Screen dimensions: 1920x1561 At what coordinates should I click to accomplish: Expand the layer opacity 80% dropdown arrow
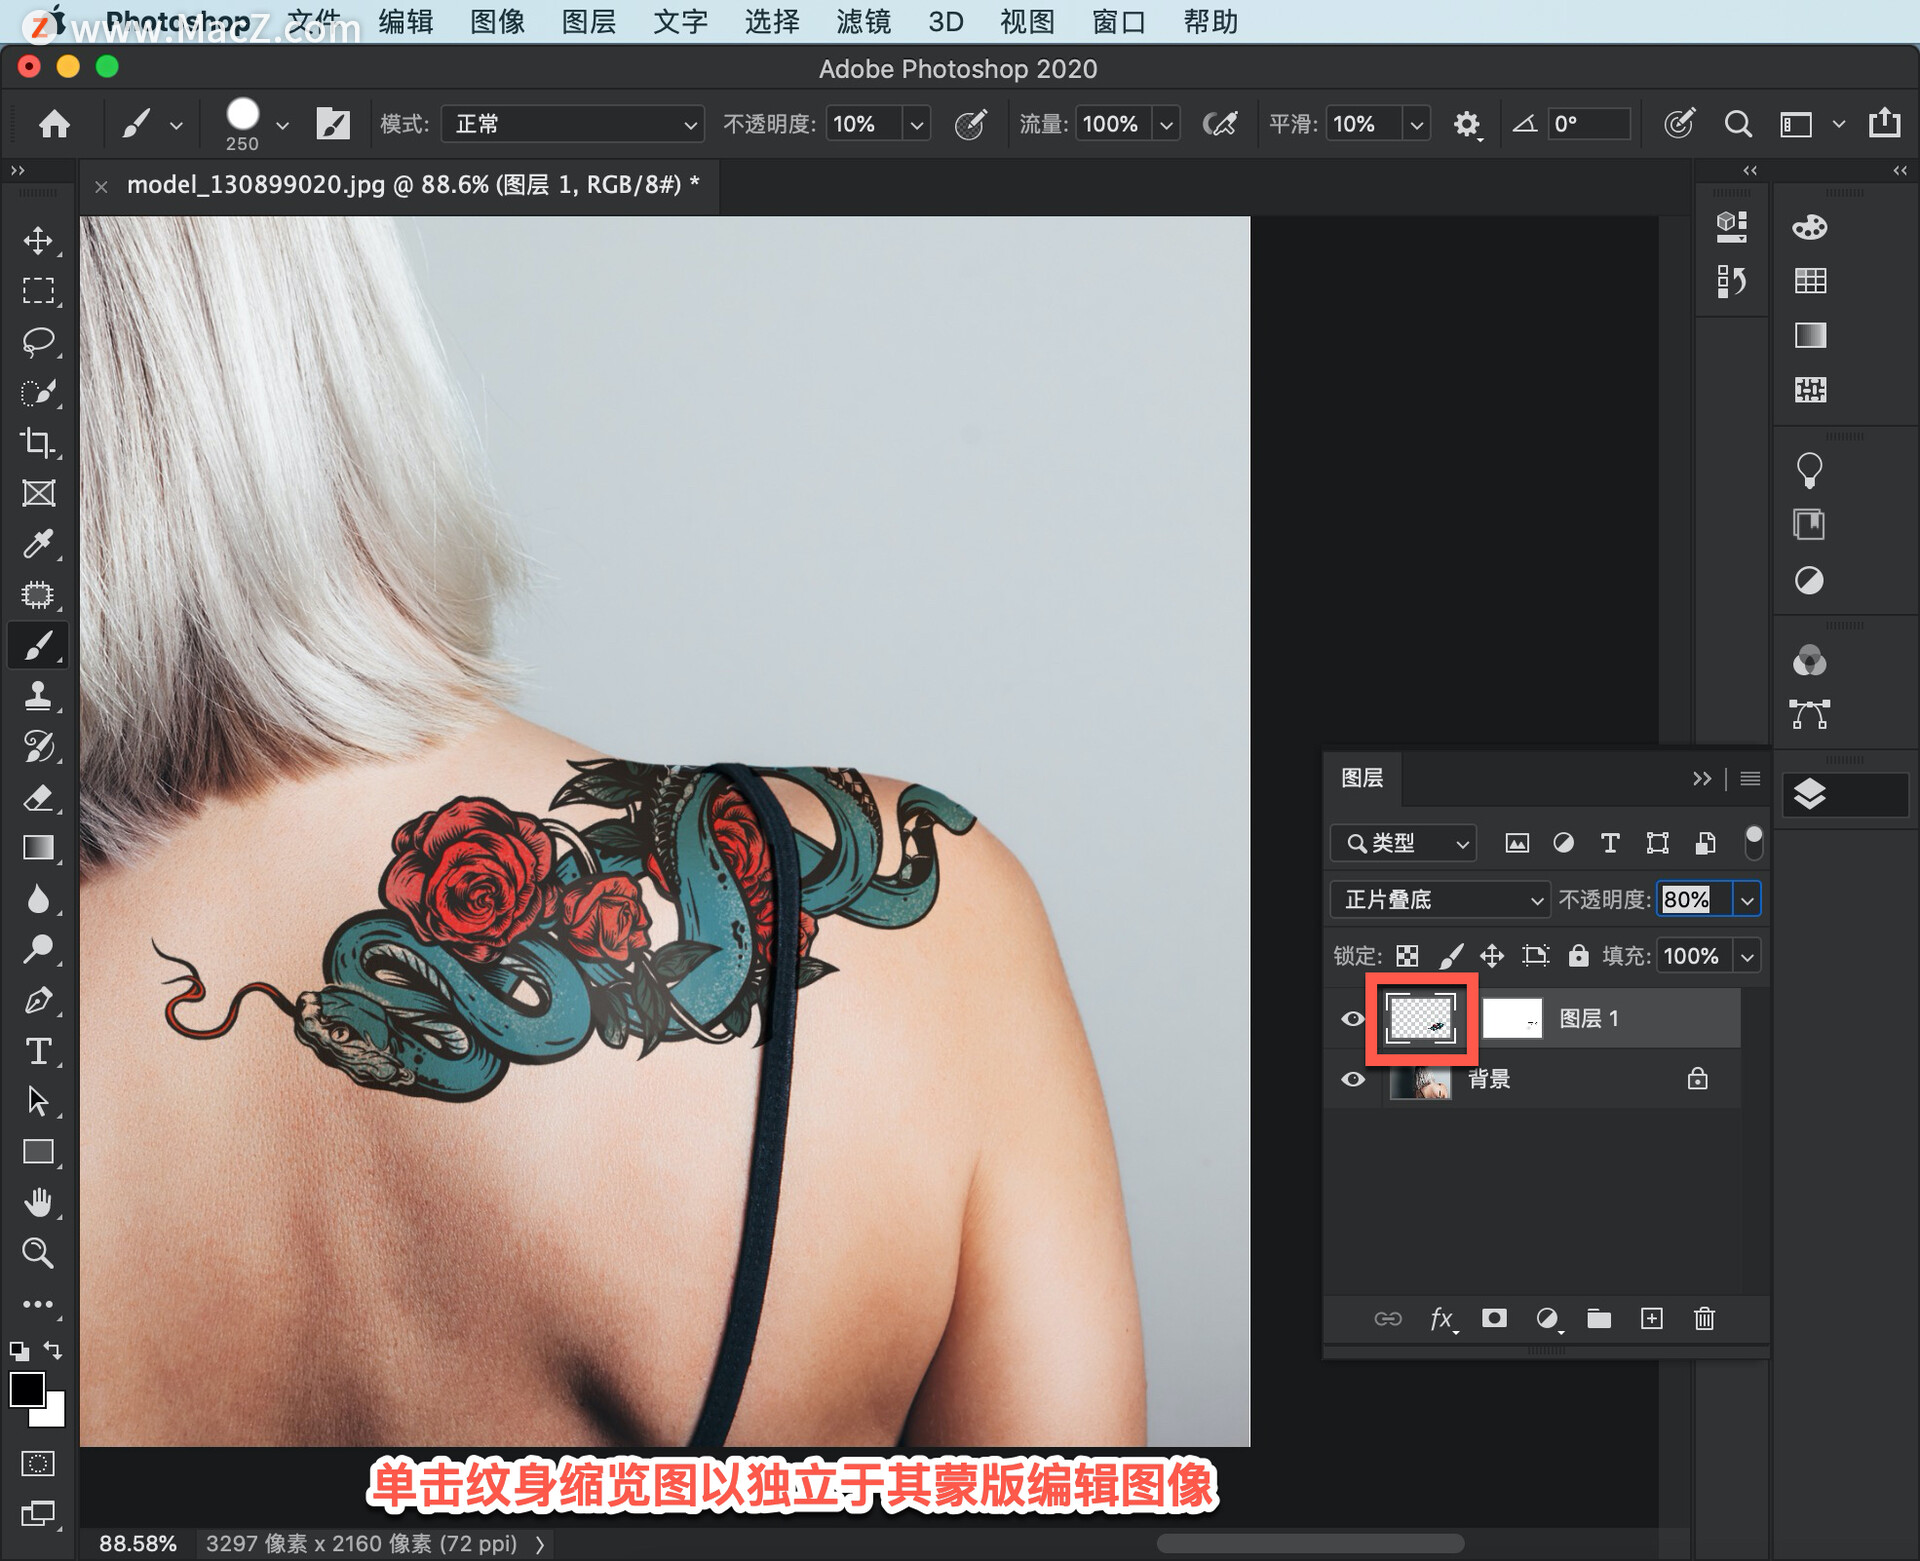coord(1747,900)
